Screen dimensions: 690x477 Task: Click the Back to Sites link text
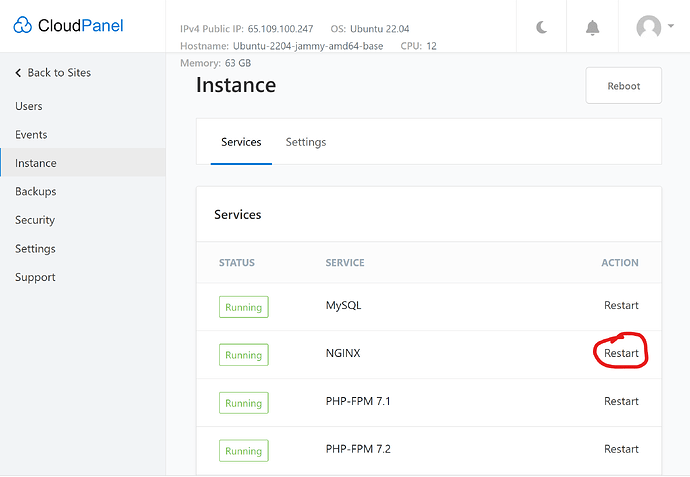point(59,73)
